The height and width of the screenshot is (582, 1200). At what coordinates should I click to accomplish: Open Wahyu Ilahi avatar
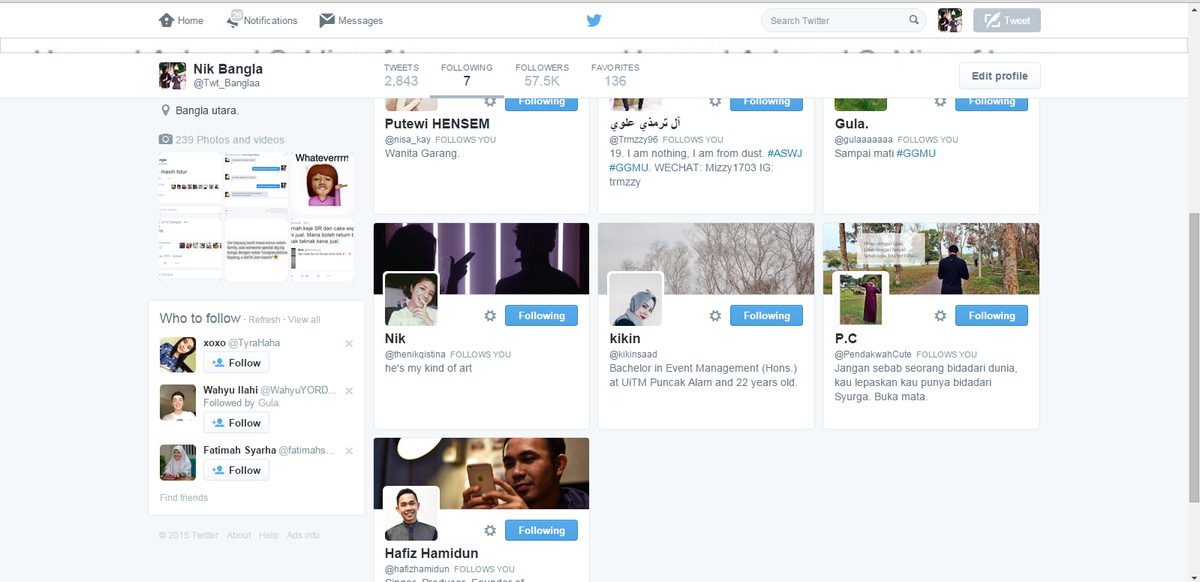coord(178,402)
